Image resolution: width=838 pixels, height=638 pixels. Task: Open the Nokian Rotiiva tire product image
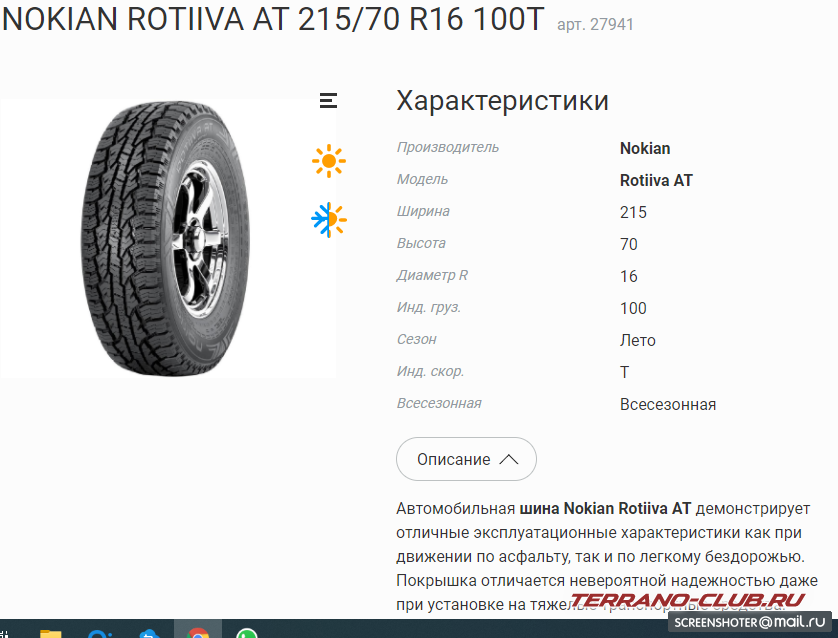point(167,238)
